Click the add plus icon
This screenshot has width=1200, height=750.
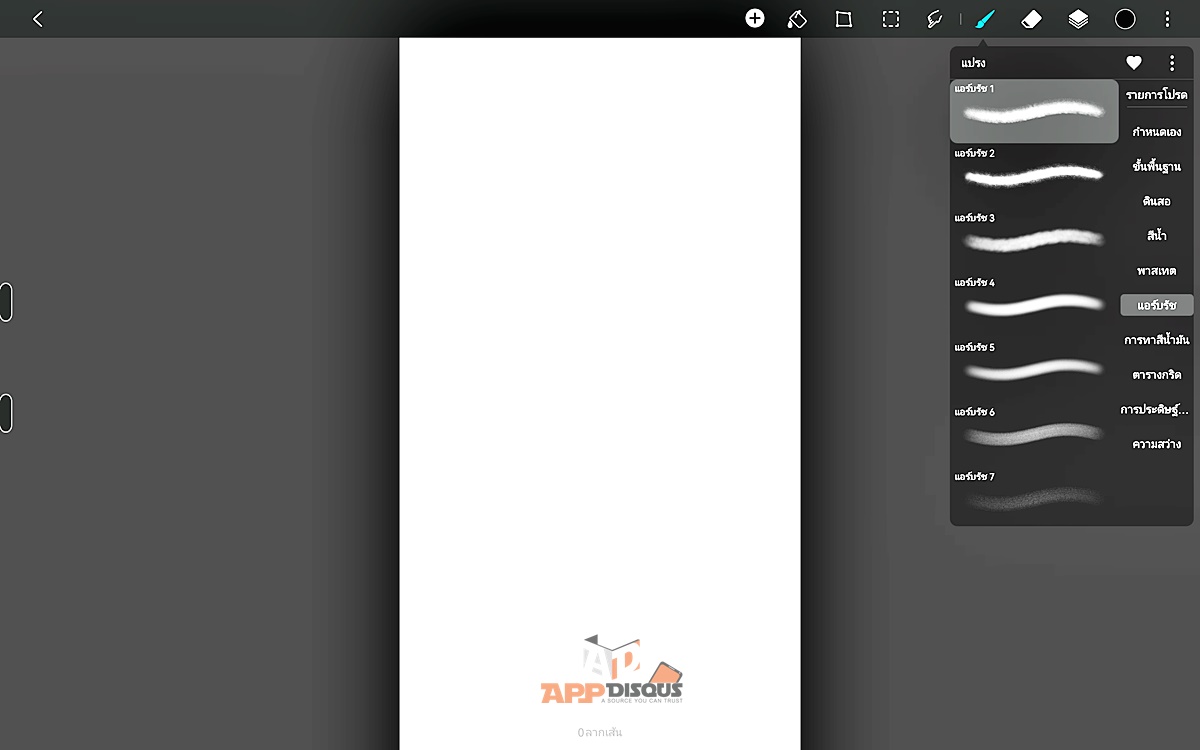tap(755, 19)
